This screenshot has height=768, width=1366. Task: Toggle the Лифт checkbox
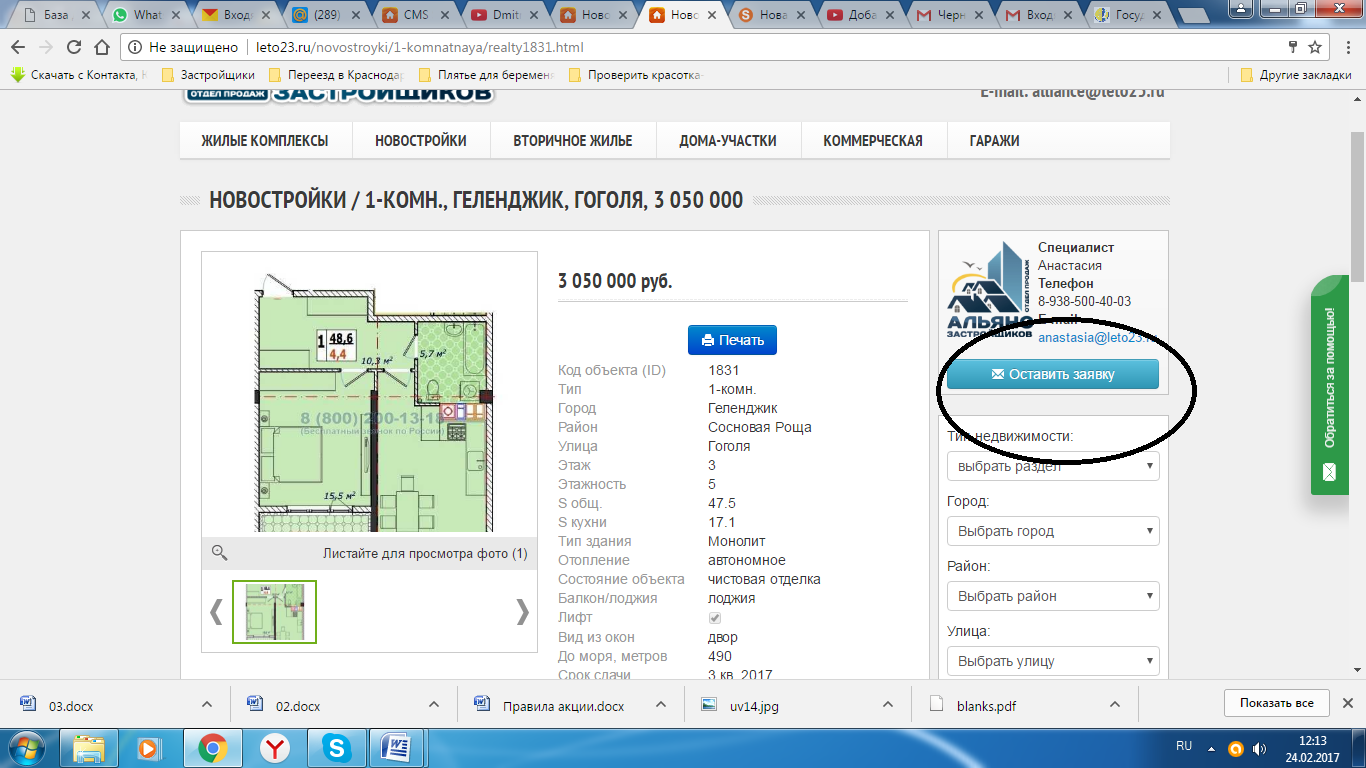[715, 618]
